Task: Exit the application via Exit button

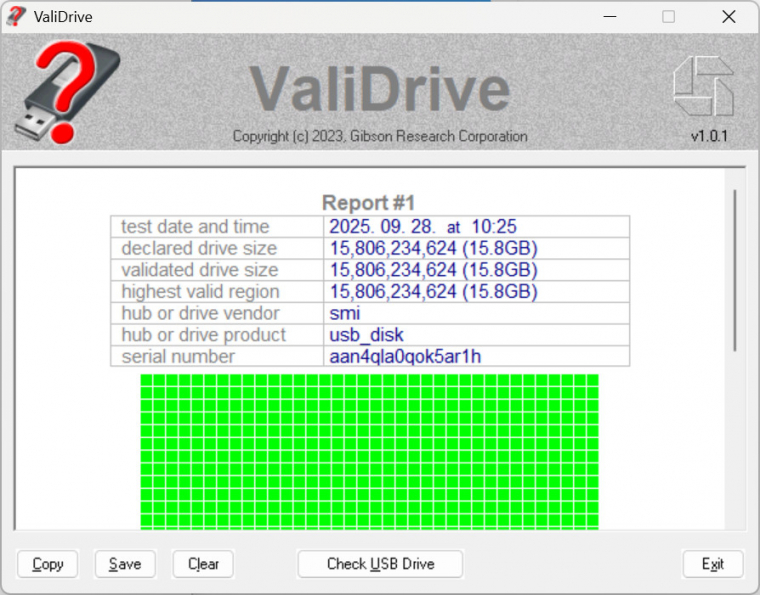Action: [x=712, y=564]
